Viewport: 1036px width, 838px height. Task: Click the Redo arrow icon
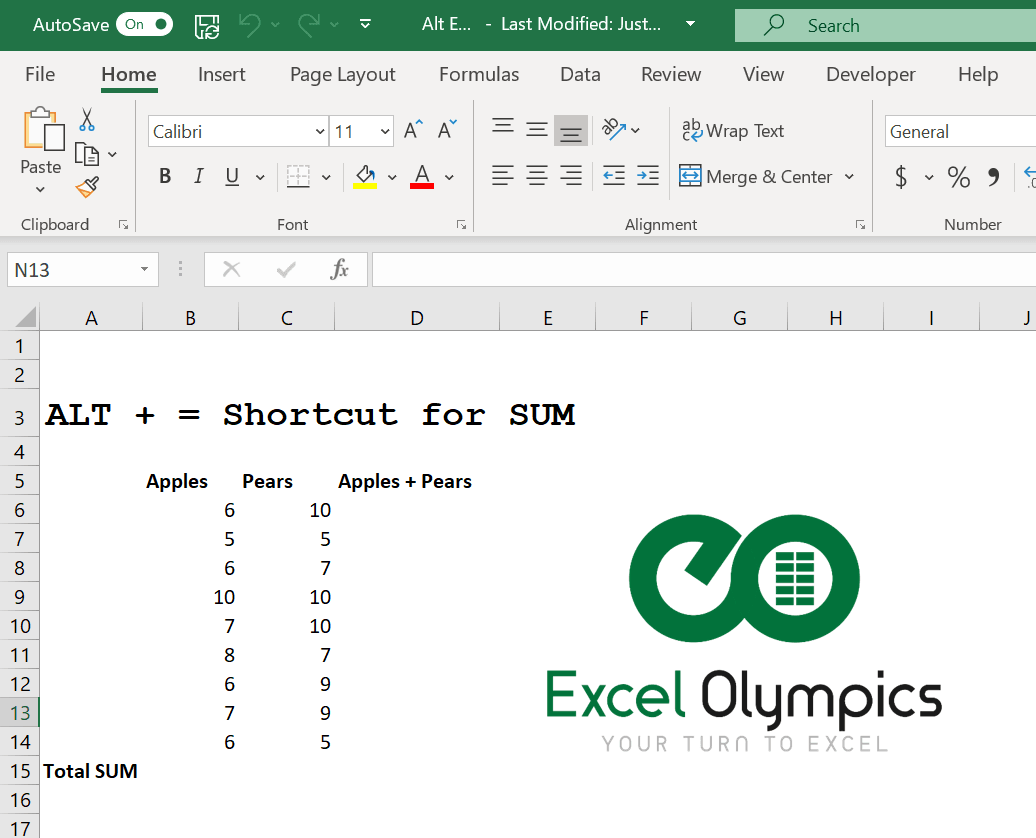click(x=309, y=25)
